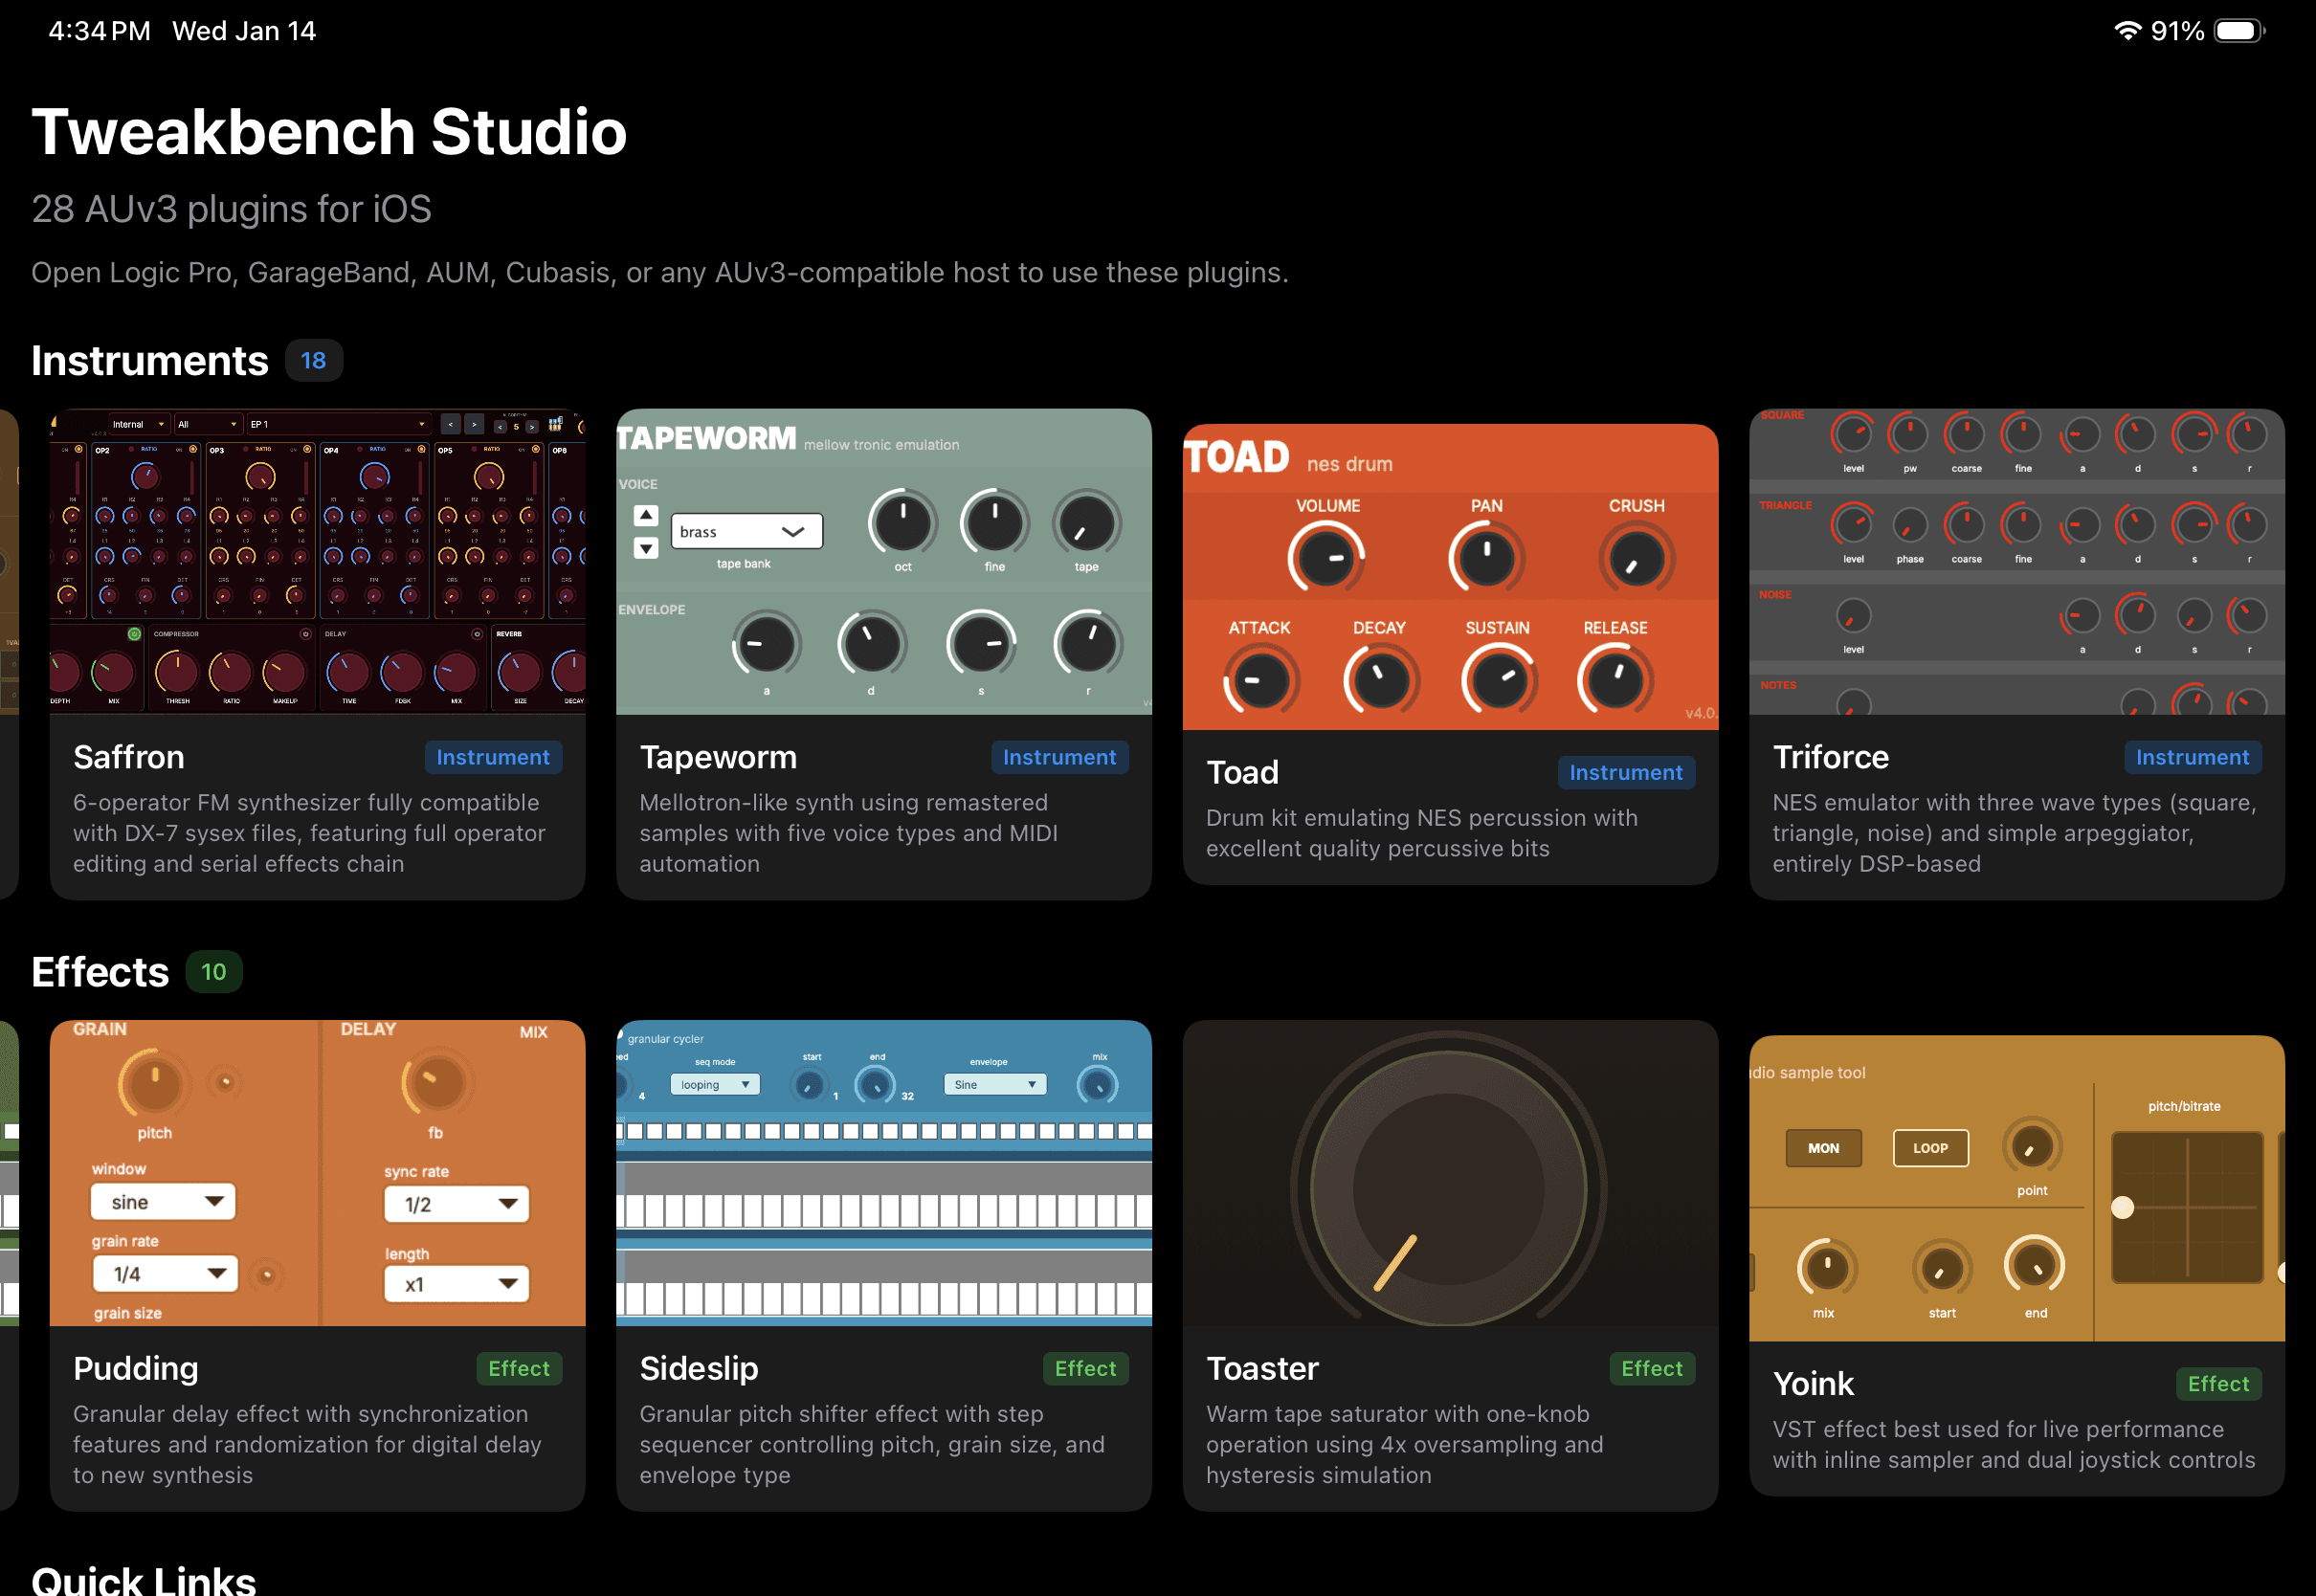2316x1596 pixels.
Task: Click the Instrument badge on Triforce card
Action: click(2193, 757)
